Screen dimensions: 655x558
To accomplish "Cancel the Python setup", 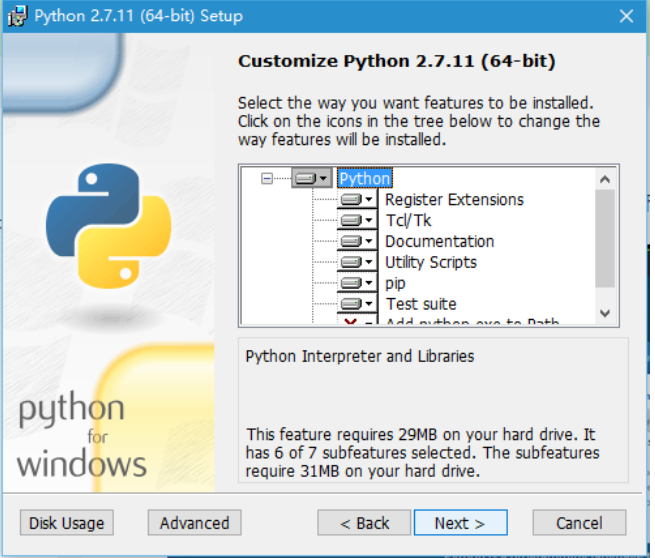I will click(x=579, y=522).
